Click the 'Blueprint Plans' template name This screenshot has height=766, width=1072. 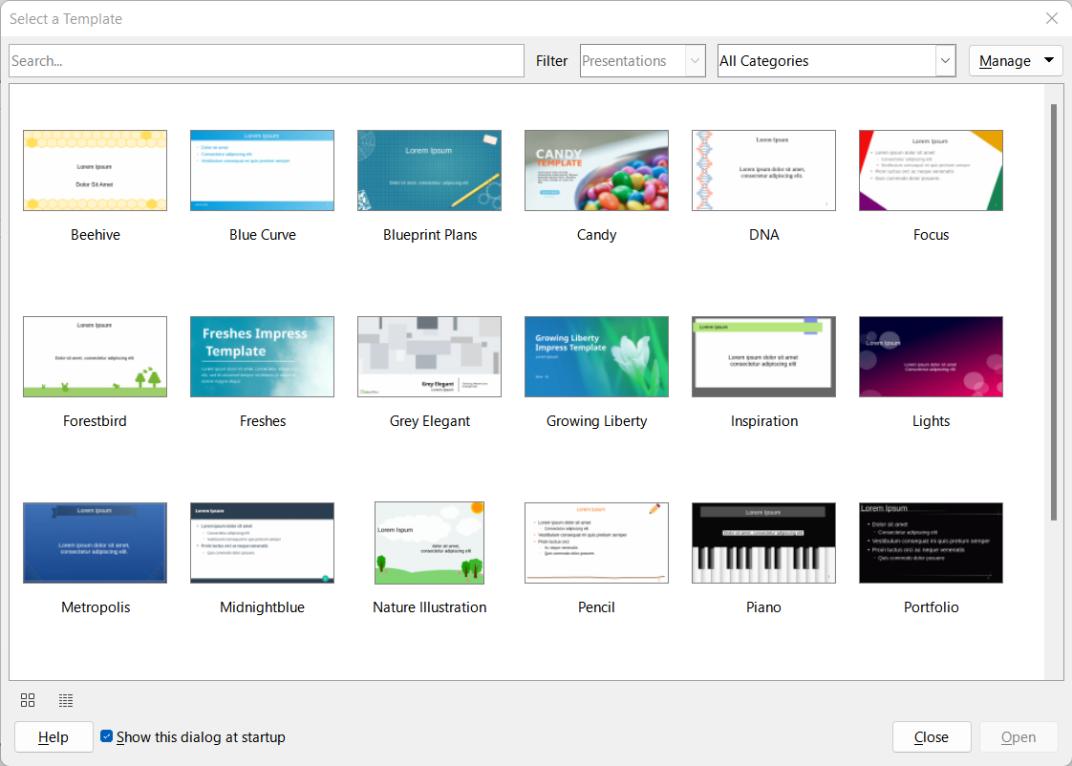(x=429, y=235)
